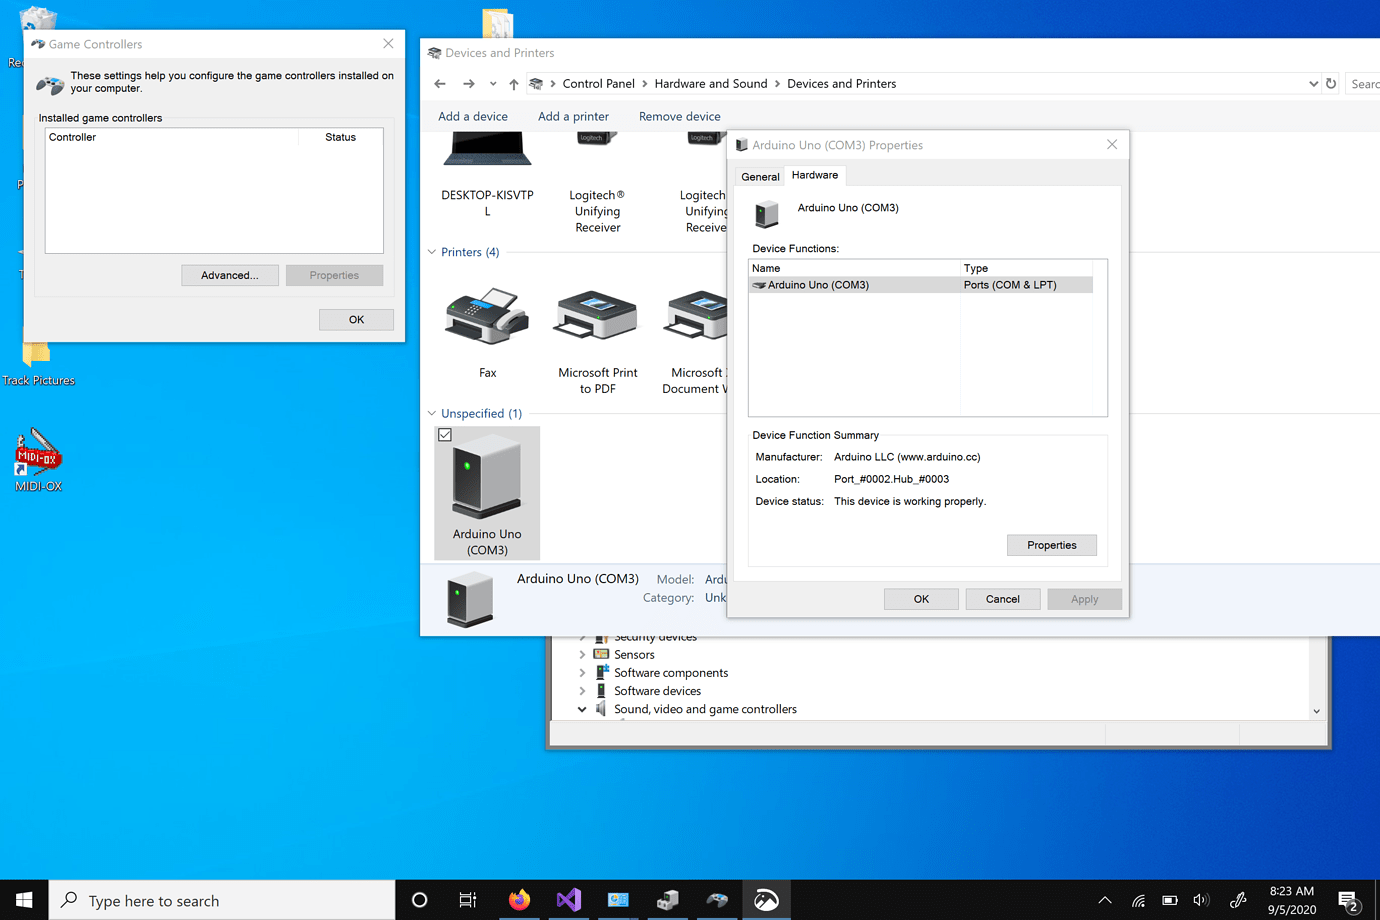Click the Firefox taskbar icon
1380x920 pixels.
click(519, 900)
